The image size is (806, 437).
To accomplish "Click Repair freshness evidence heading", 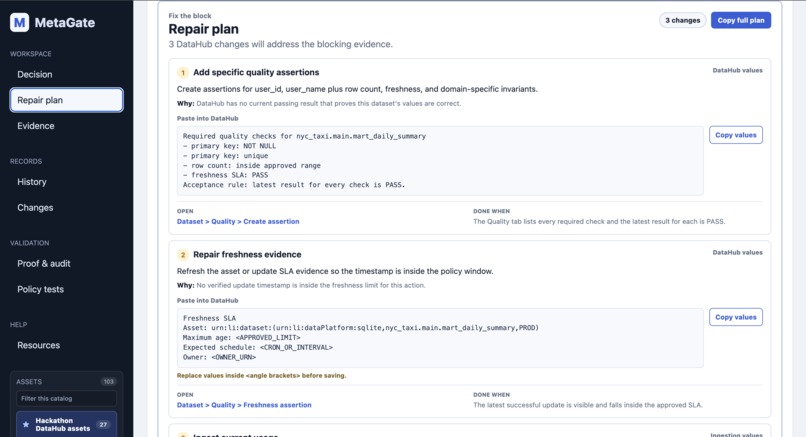I will click(x=247, y=254).
